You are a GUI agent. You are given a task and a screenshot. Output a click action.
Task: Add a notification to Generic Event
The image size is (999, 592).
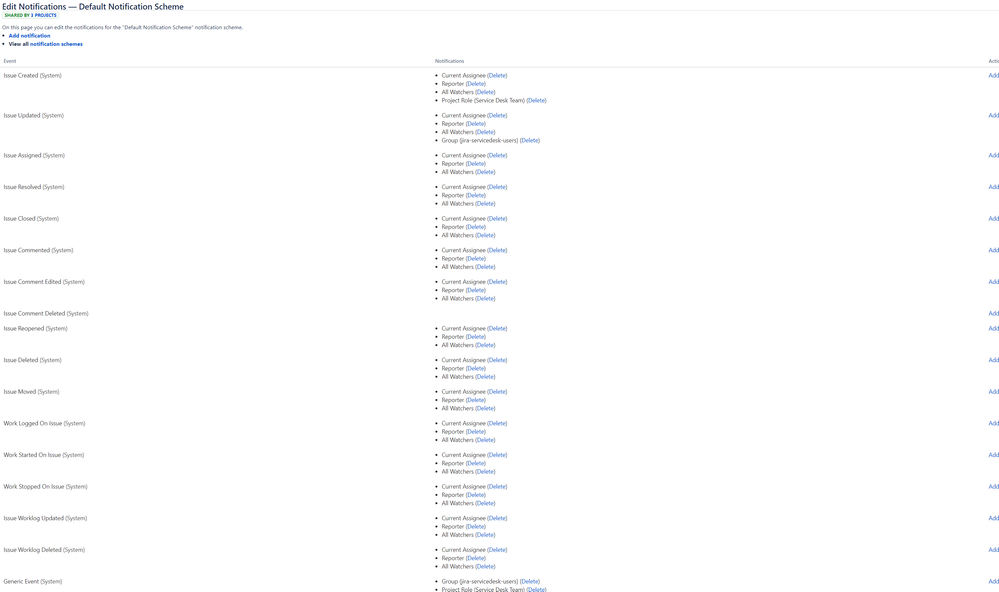(993, 581)
